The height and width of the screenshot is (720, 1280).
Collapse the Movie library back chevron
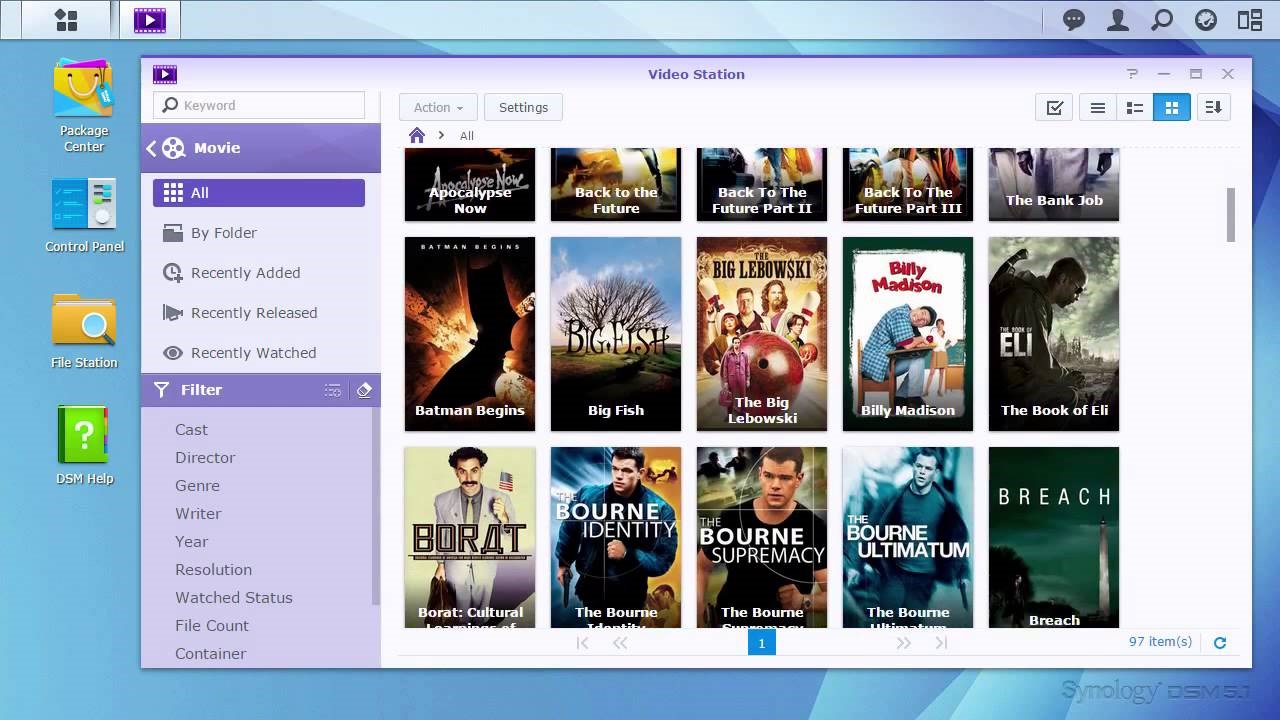[x=152, y=148]
